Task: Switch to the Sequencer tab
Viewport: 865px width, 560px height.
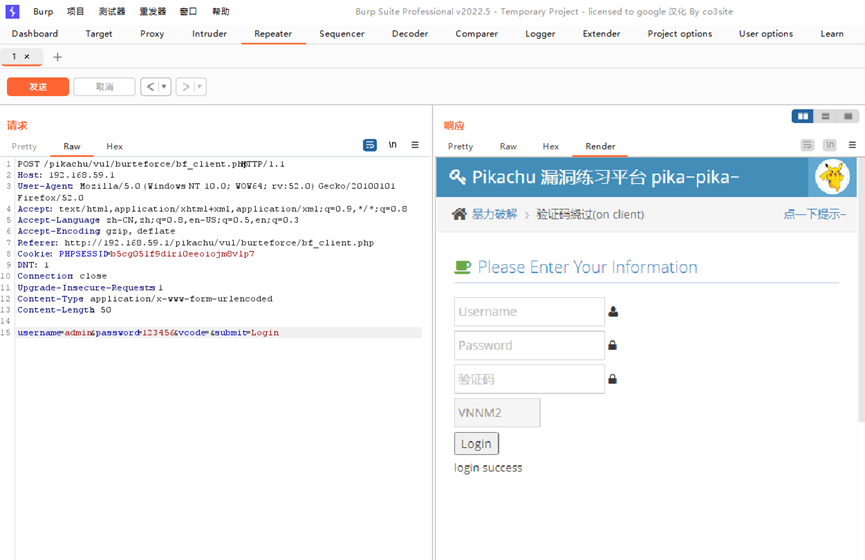Action: click(341, 34)
